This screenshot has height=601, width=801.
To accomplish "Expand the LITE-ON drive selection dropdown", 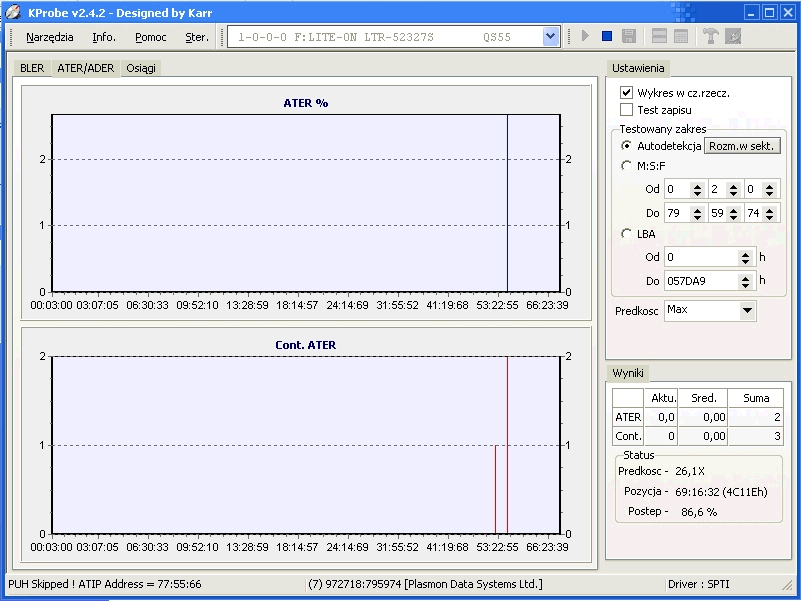I will [550, 37].
